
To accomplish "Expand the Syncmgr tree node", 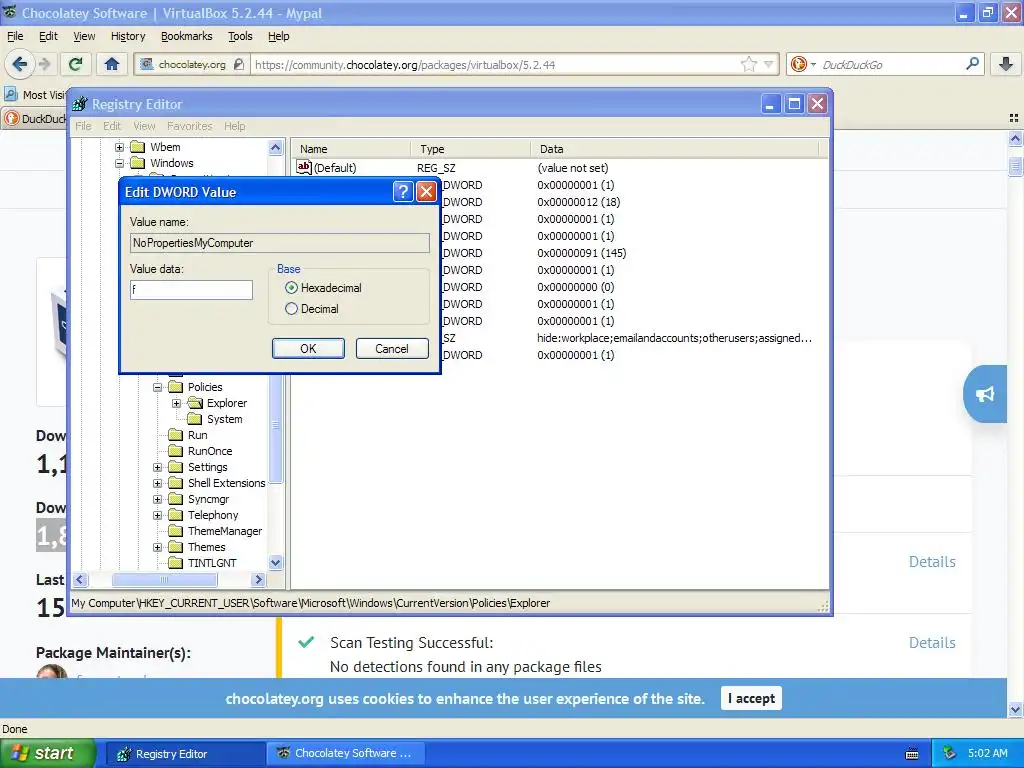I will 157,499.
